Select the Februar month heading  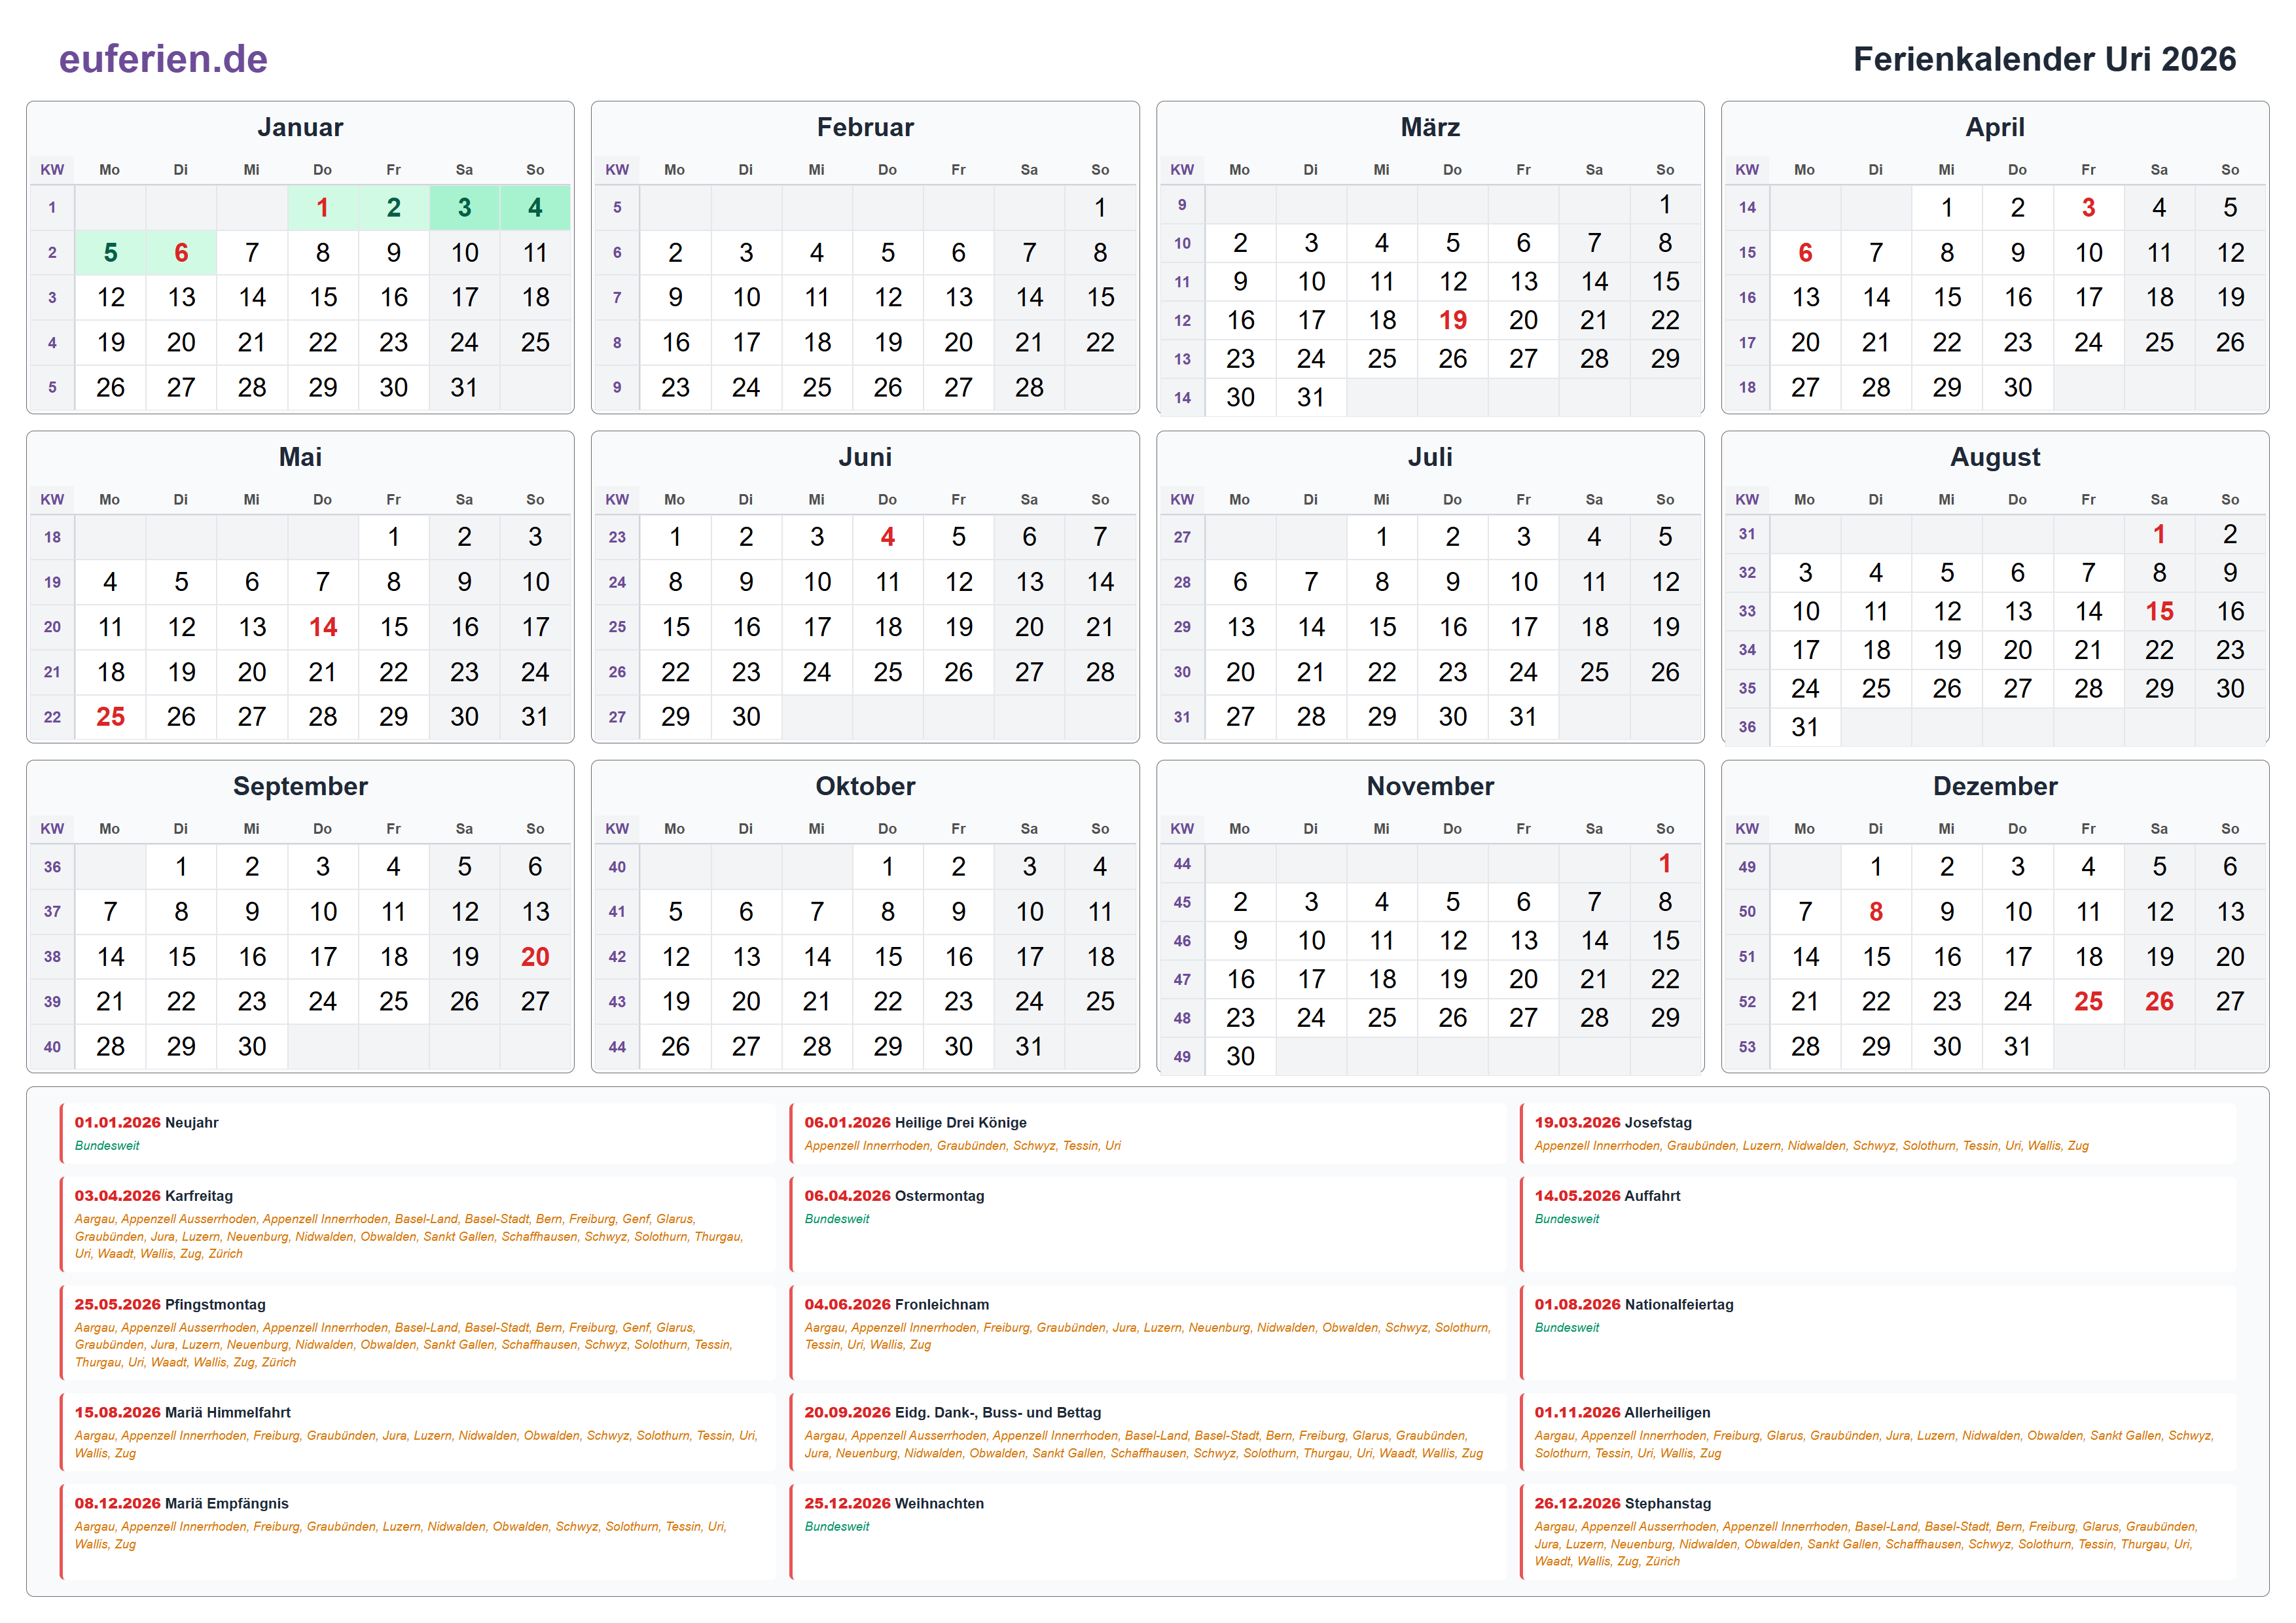865,127
